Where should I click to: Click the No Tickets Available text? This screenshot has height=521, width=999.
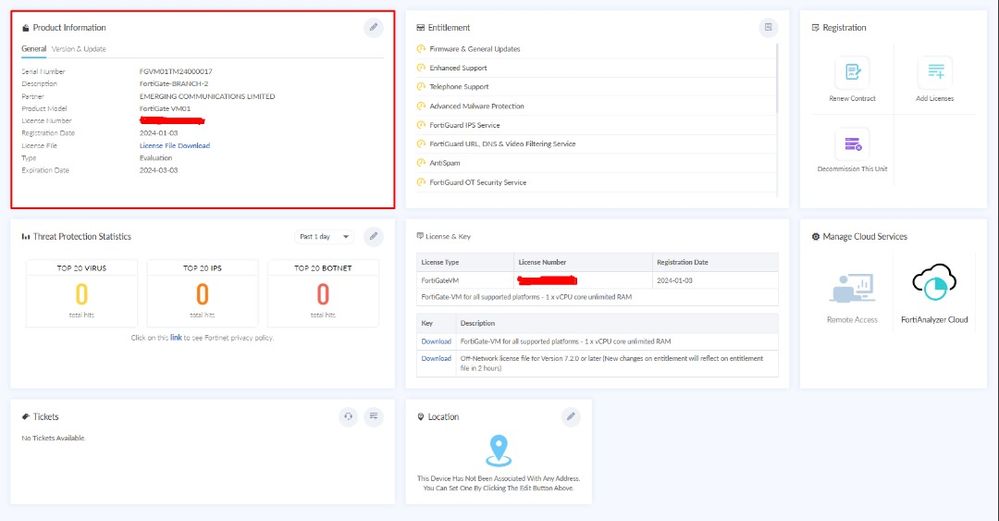click(x=53, y=438)
